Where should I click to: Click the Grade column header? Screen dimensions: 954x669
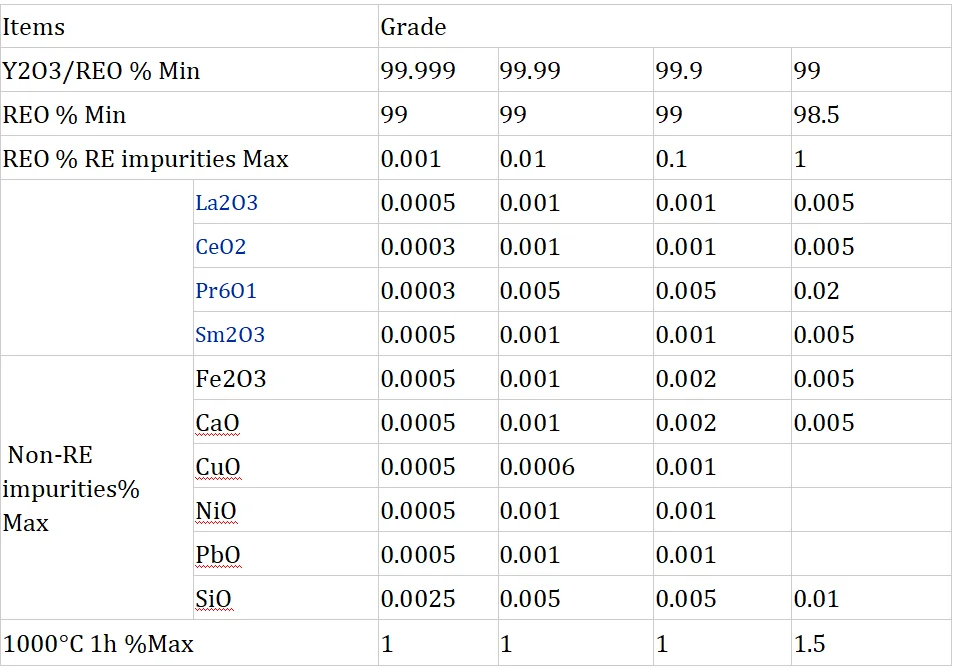coord(413,27)
